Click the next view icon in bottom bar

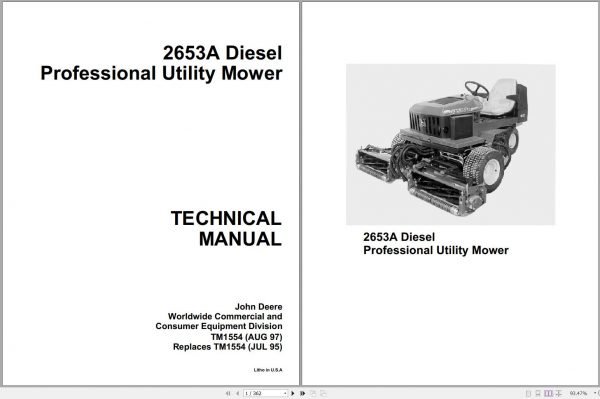323,393
